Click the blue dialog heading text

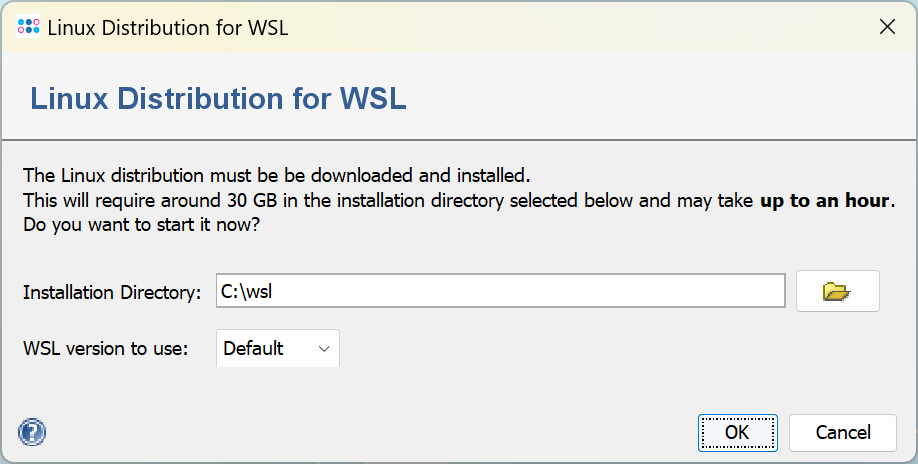coord(218,99)
